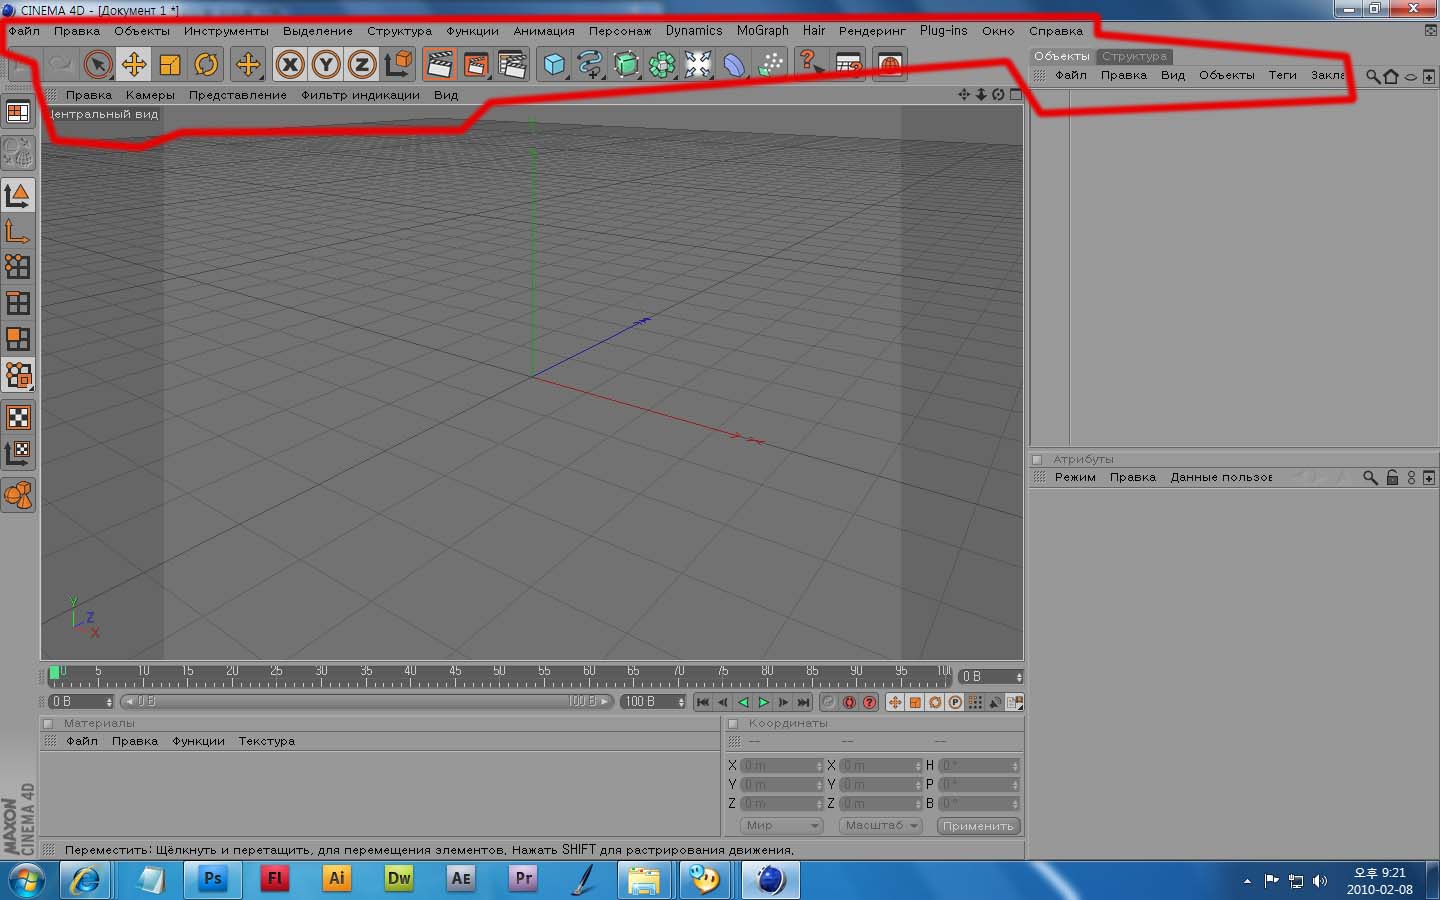
Task: Play animation backward
Action: click(743, 702)
